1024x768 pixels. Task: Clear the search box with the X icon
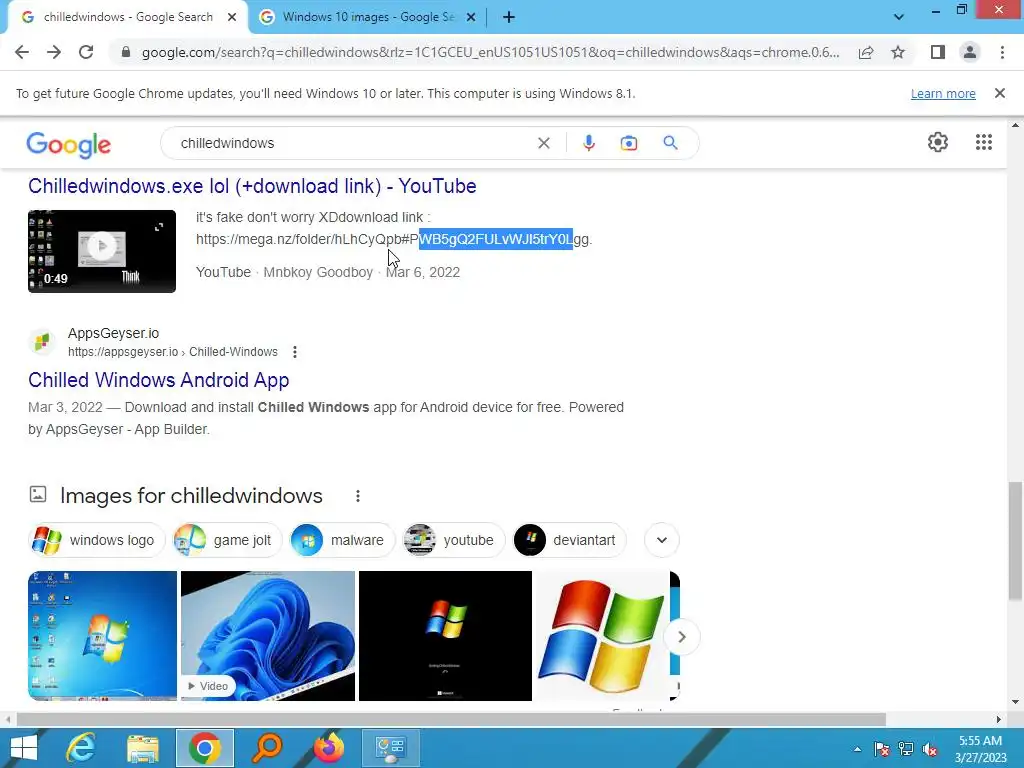click(x=543, y=143)
